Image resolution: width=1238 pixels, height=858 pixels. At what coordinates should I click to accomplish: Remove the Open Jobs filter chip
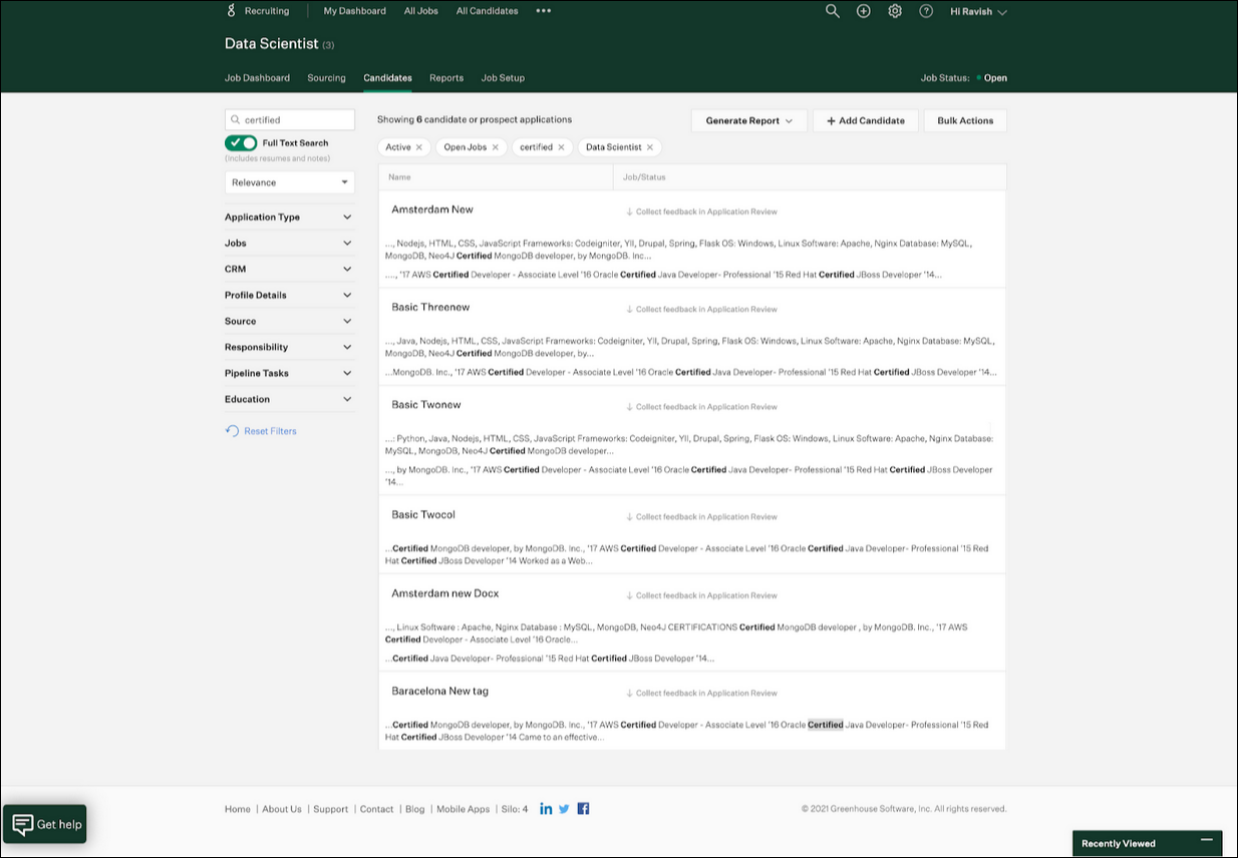tap(495, 147)
